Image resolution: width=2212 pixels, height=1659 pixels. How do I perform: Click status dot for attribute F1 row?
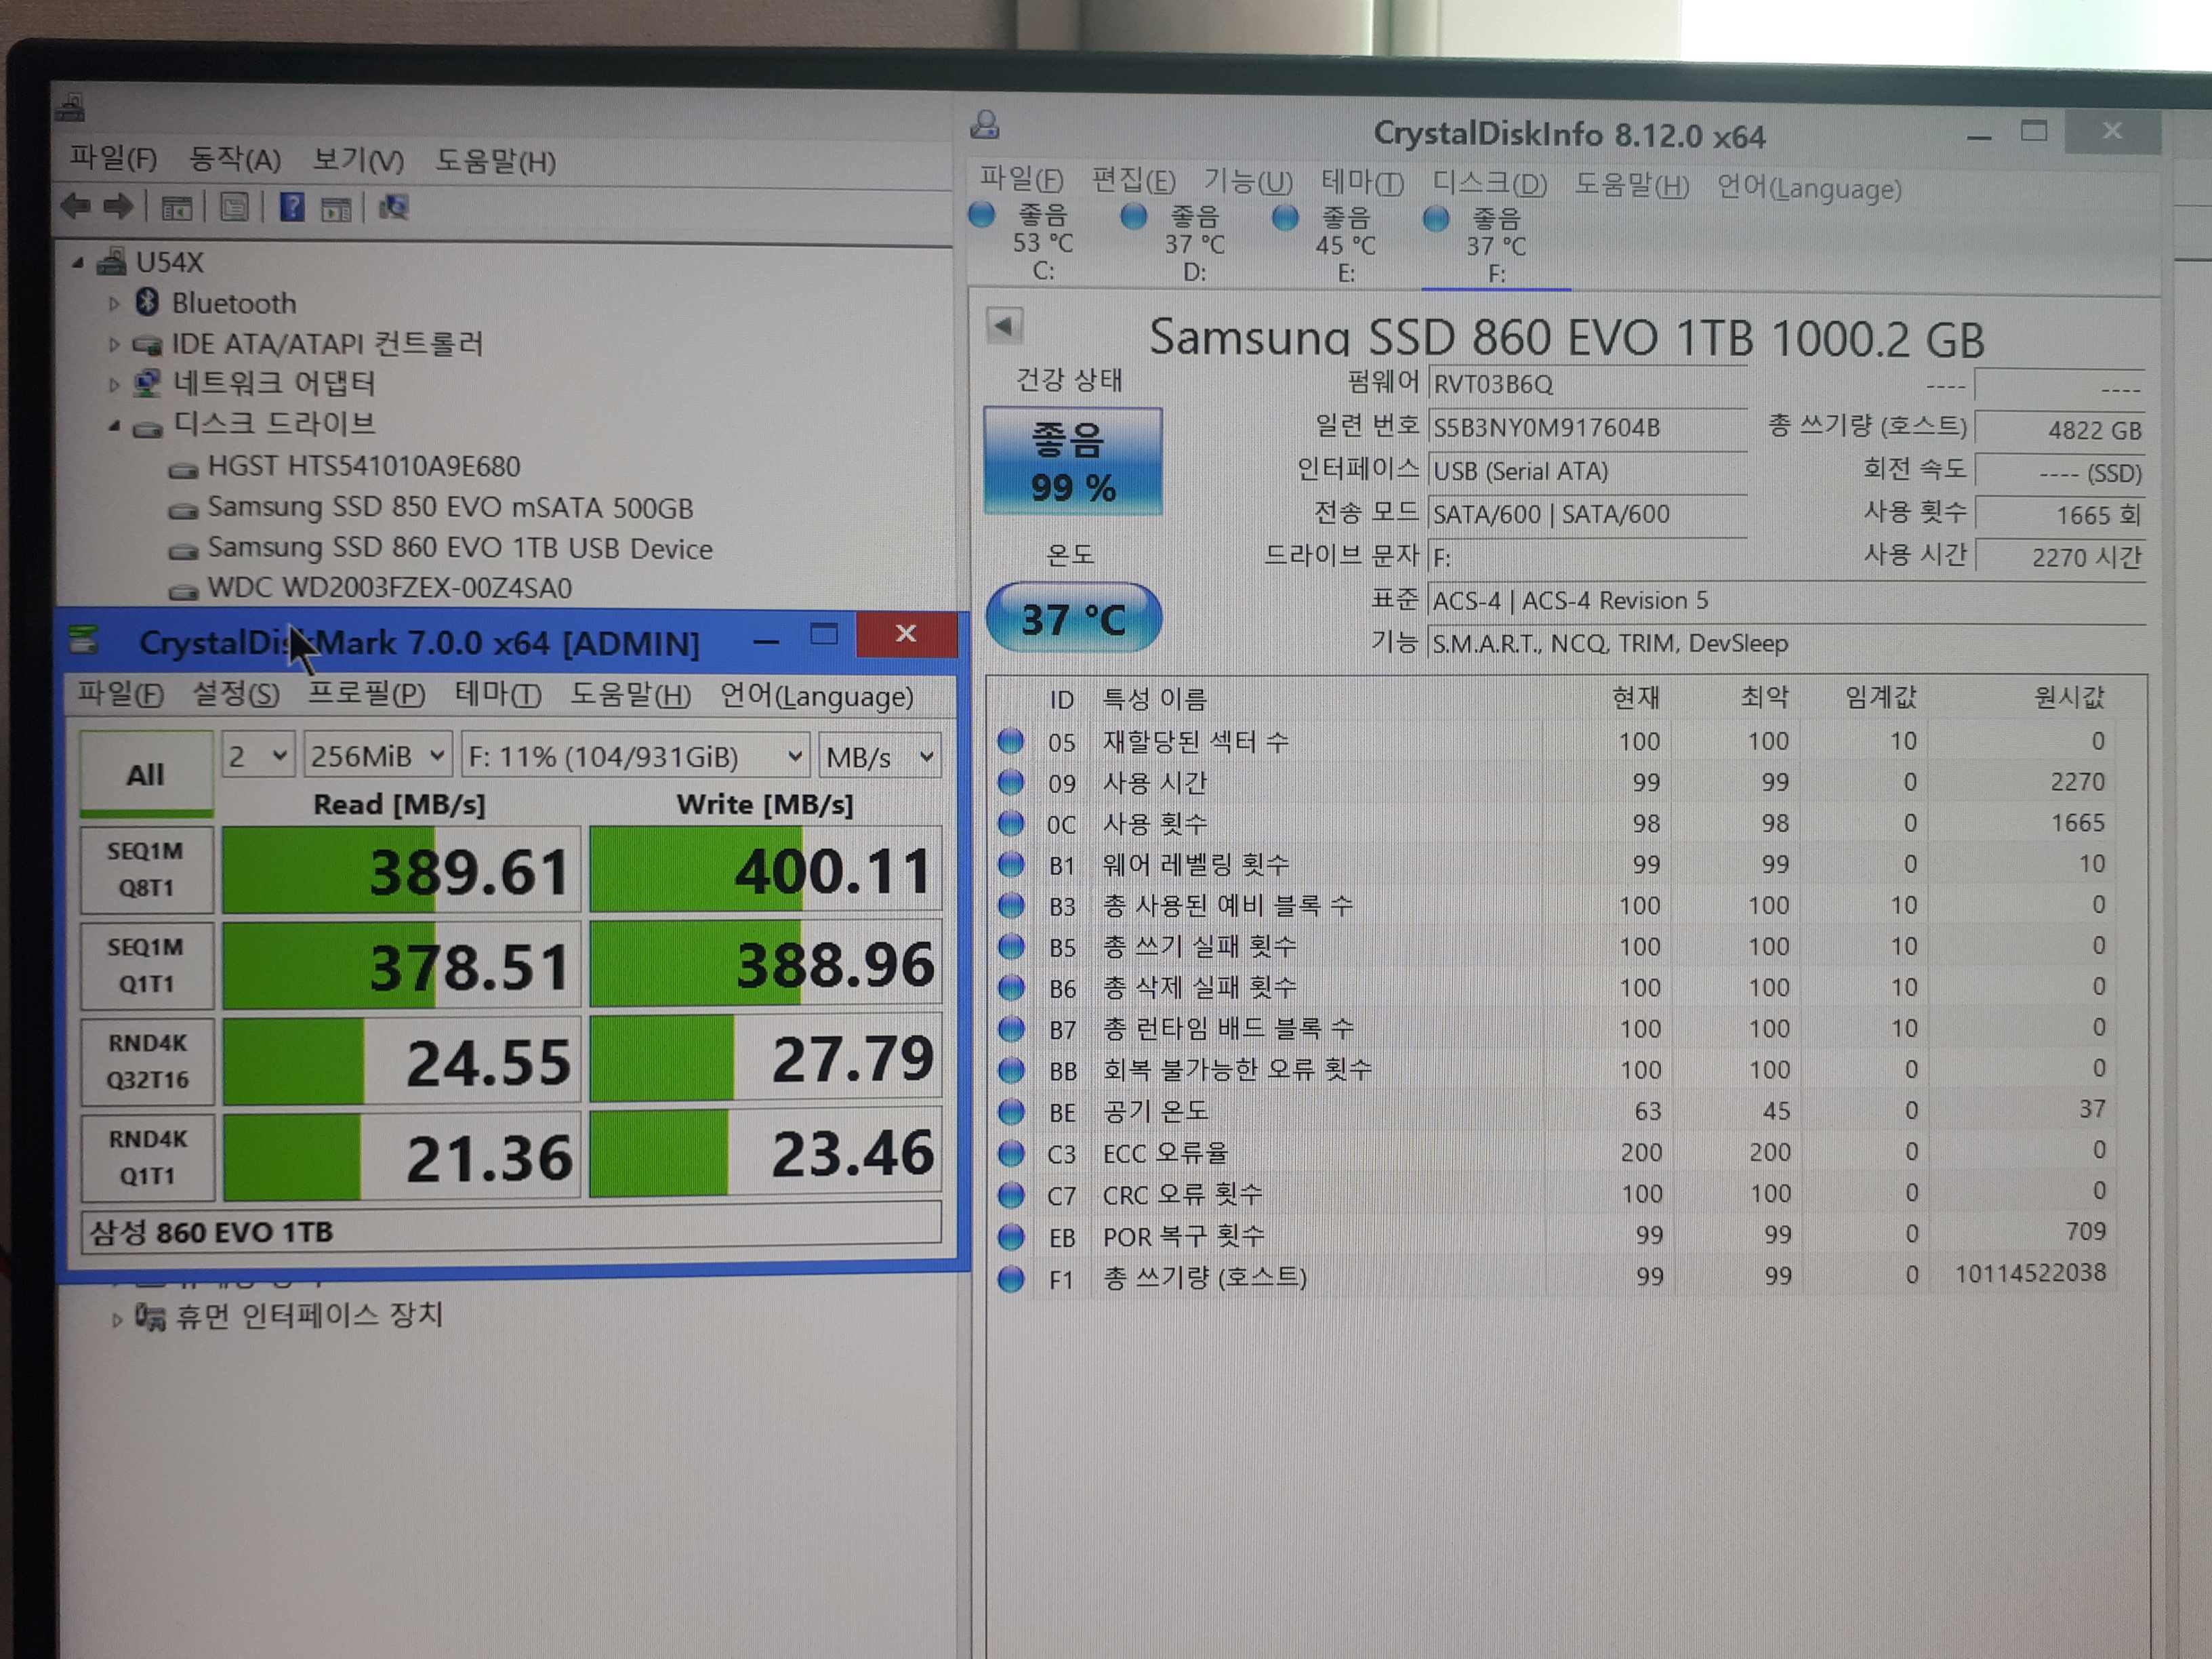(1011, 1278)
